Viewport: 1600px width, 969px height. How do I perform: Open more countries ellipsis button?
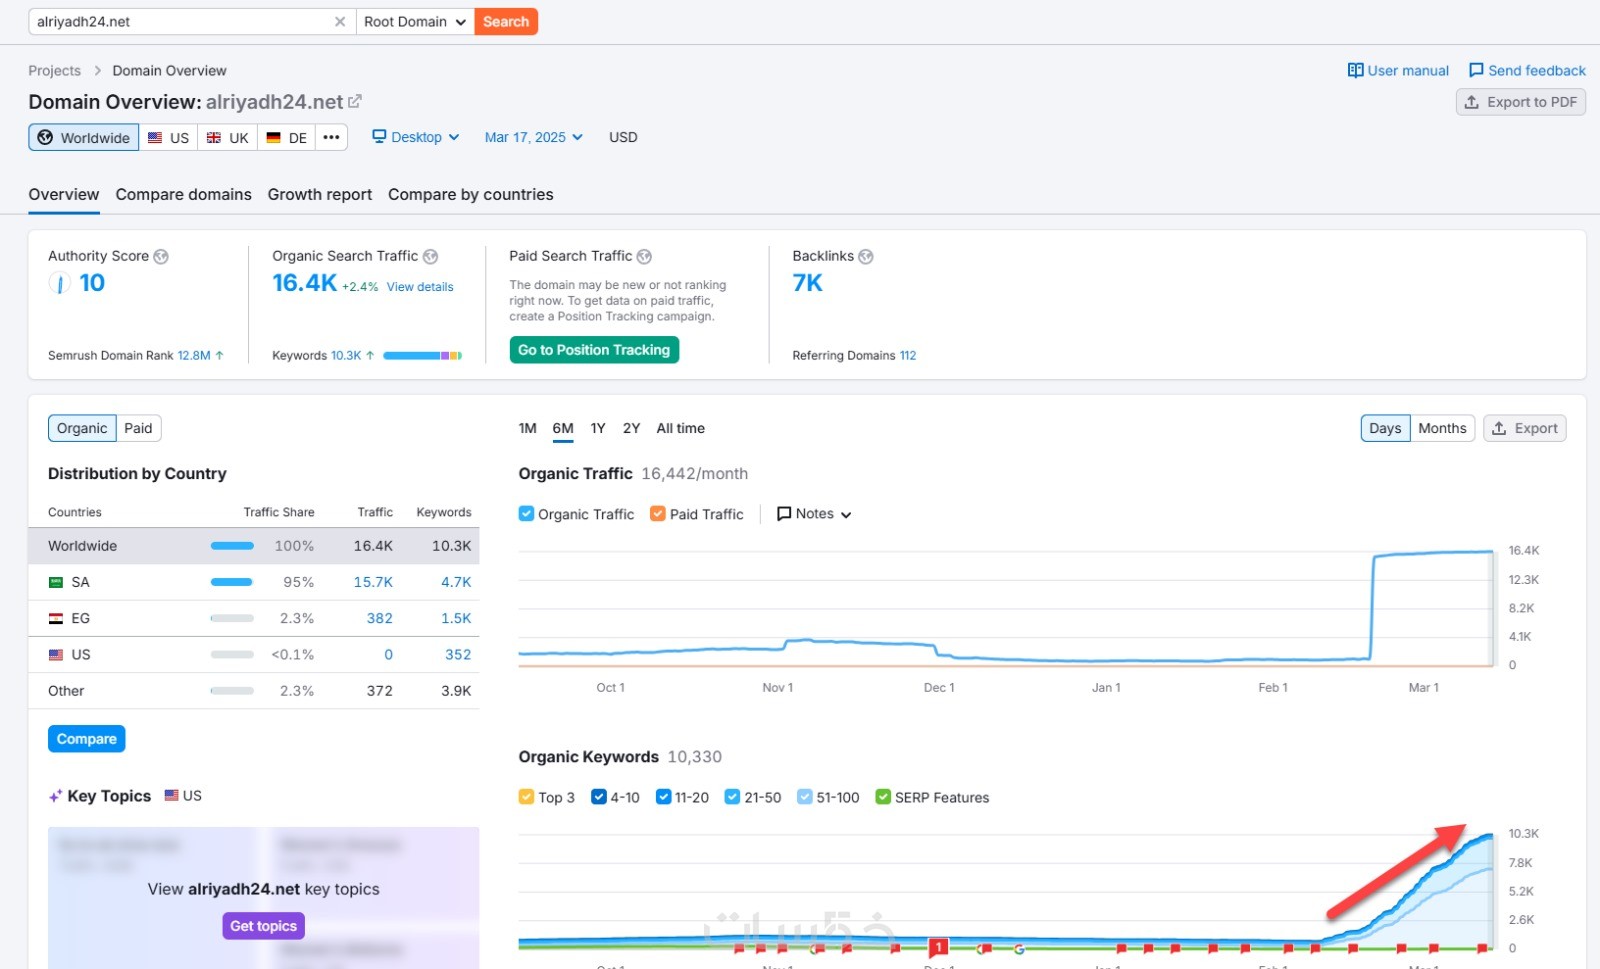tap(331, 137)
